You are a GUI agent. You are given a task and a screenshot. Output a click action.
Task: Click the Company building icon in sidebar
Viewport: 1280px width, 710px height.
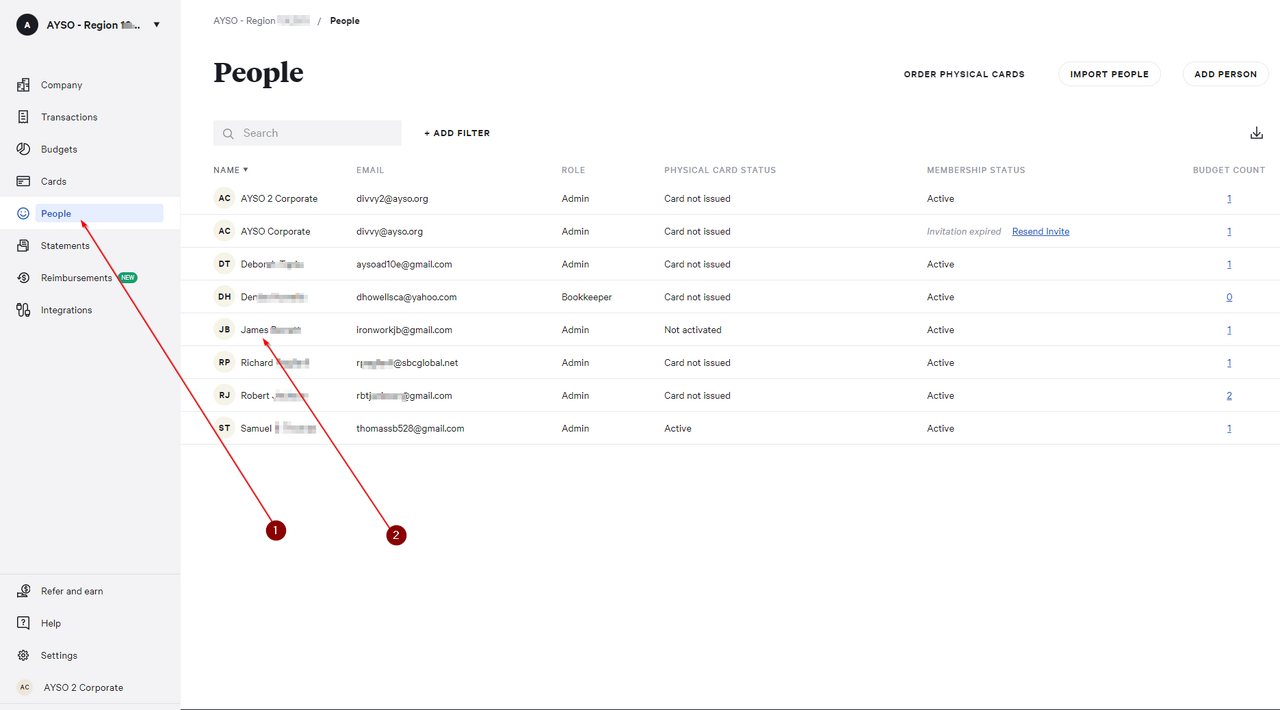[23, 85]
